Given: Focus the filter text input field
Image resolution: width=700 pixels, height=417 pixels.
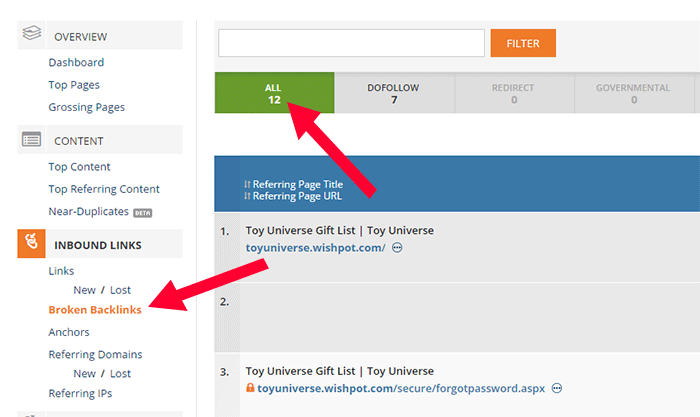Looking at the screenshot, I should [351, 43].
